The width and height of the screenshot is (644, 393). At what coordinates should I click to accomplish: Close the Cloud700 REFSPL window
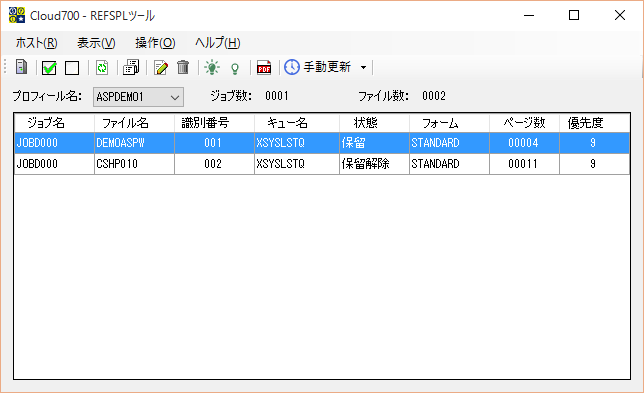(x=620, y=16)
